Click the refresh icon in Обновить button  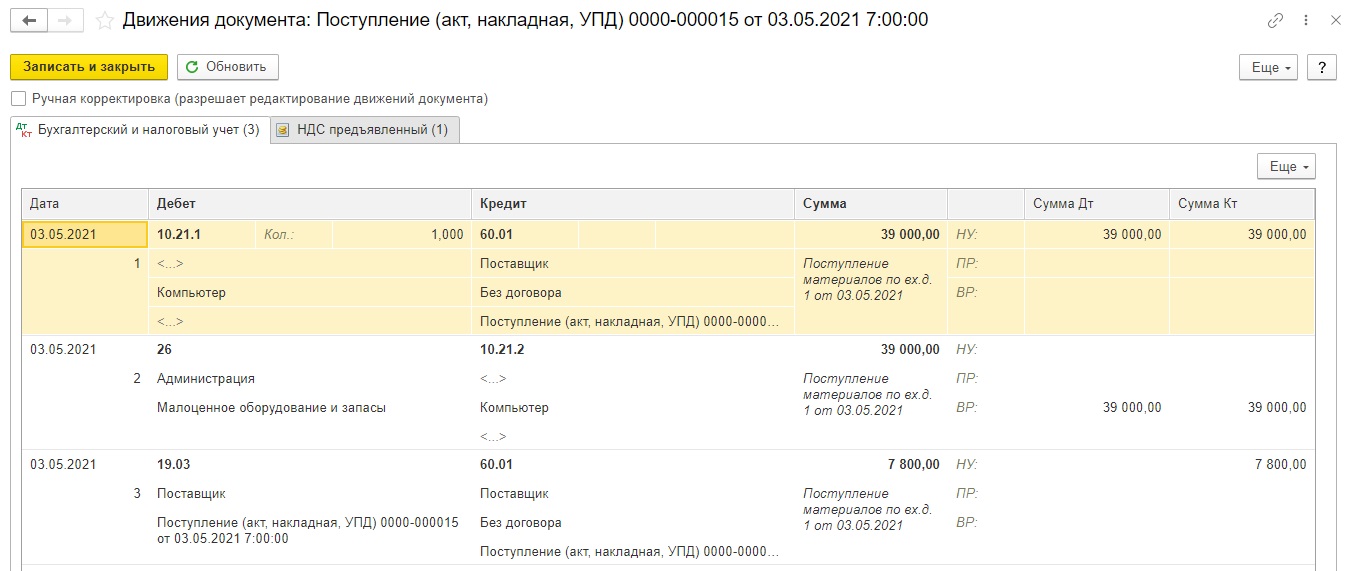(x=192, y=67)
